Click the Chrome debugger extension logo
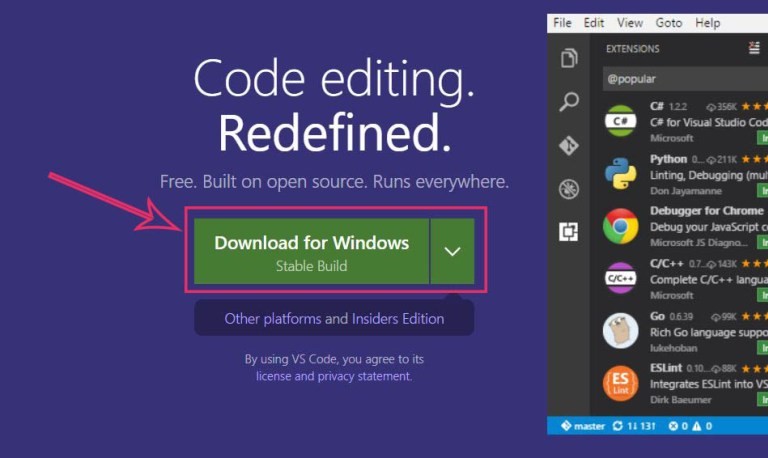This screenshot has height=458, width=768. point(621,226)
